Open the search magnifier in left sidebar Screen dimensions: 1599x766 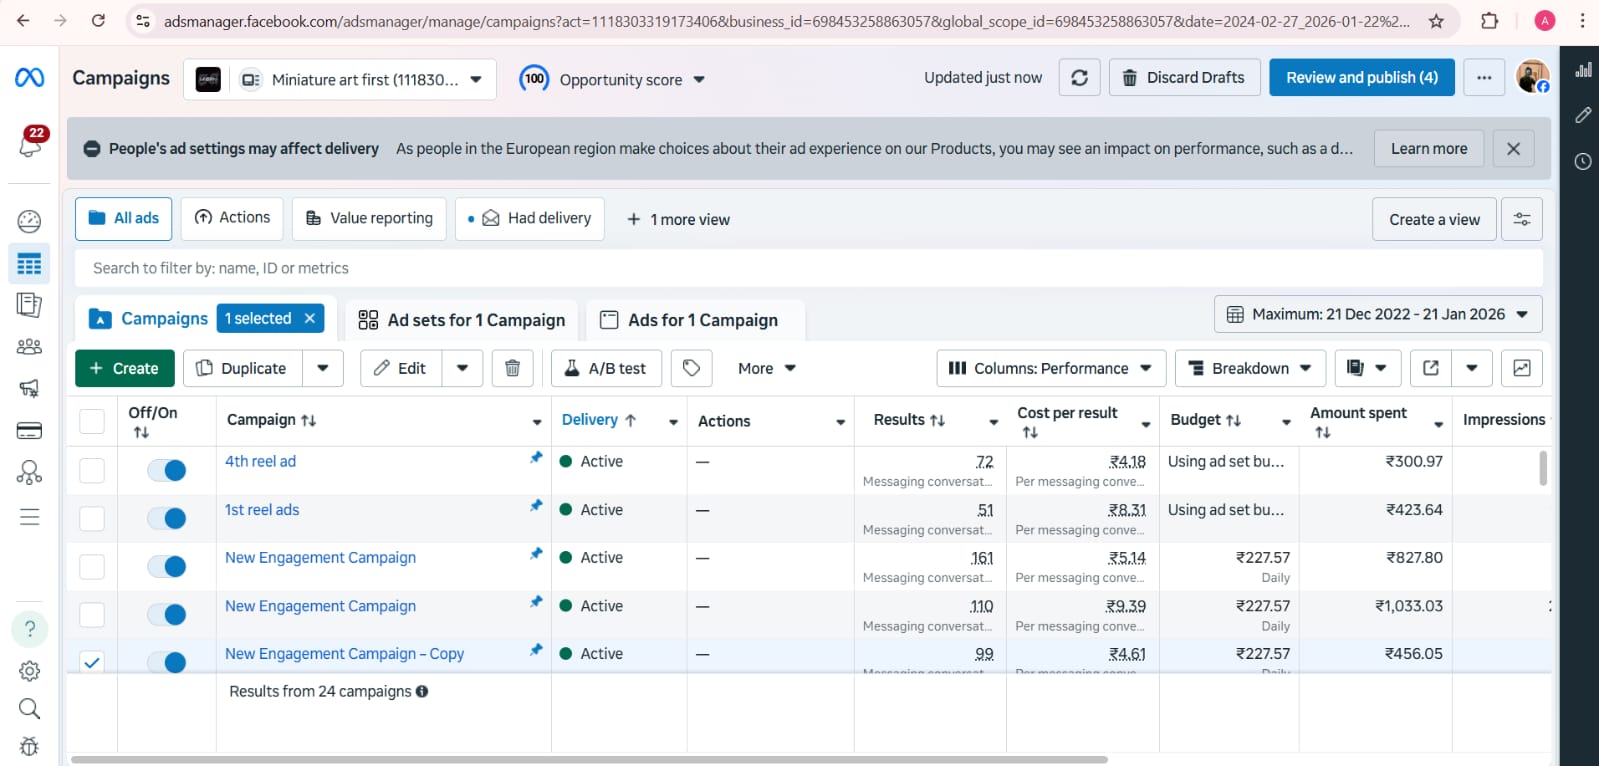pyautogui.click(x=30, y=709)
